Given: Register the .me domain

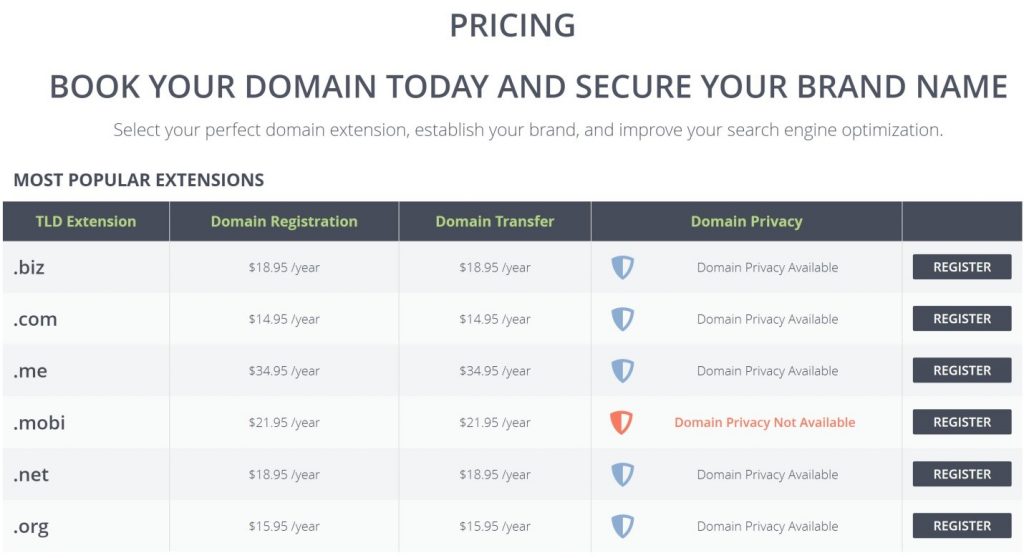Looking at the screenshot, I should click(962, 370).
